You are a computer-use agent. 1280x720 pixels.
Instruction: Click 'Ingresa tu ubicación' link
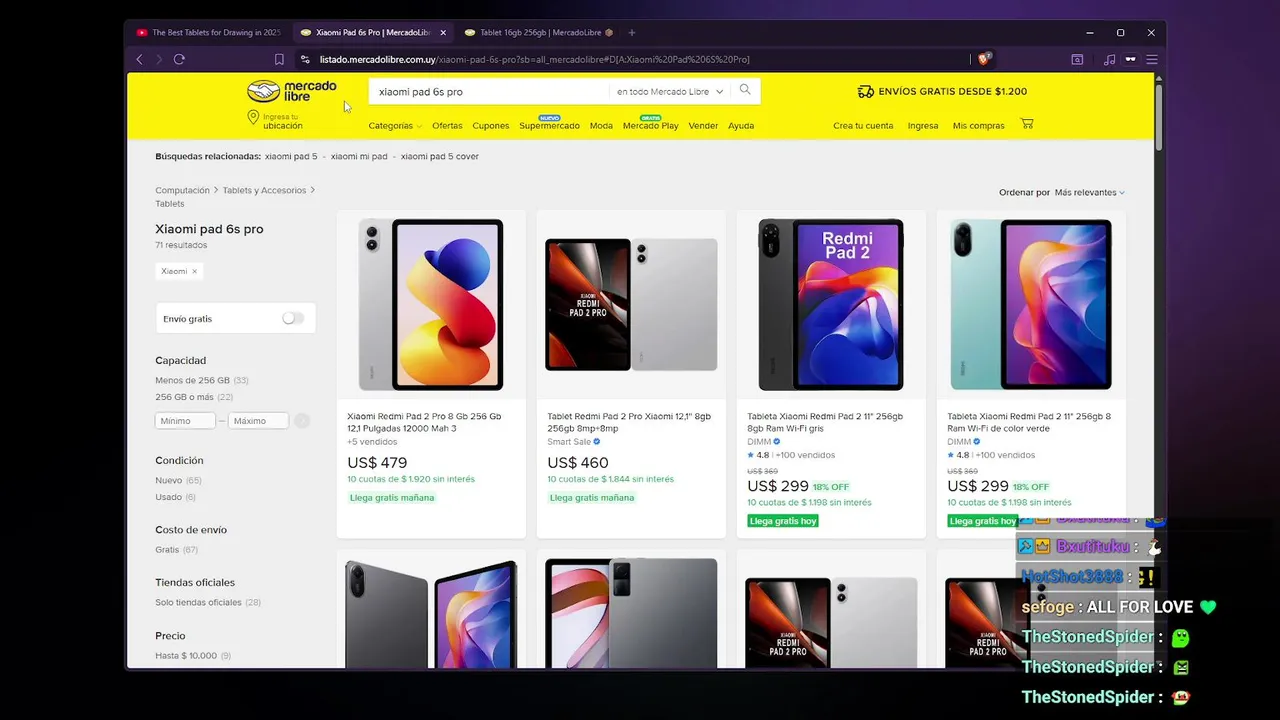point(282,121)
